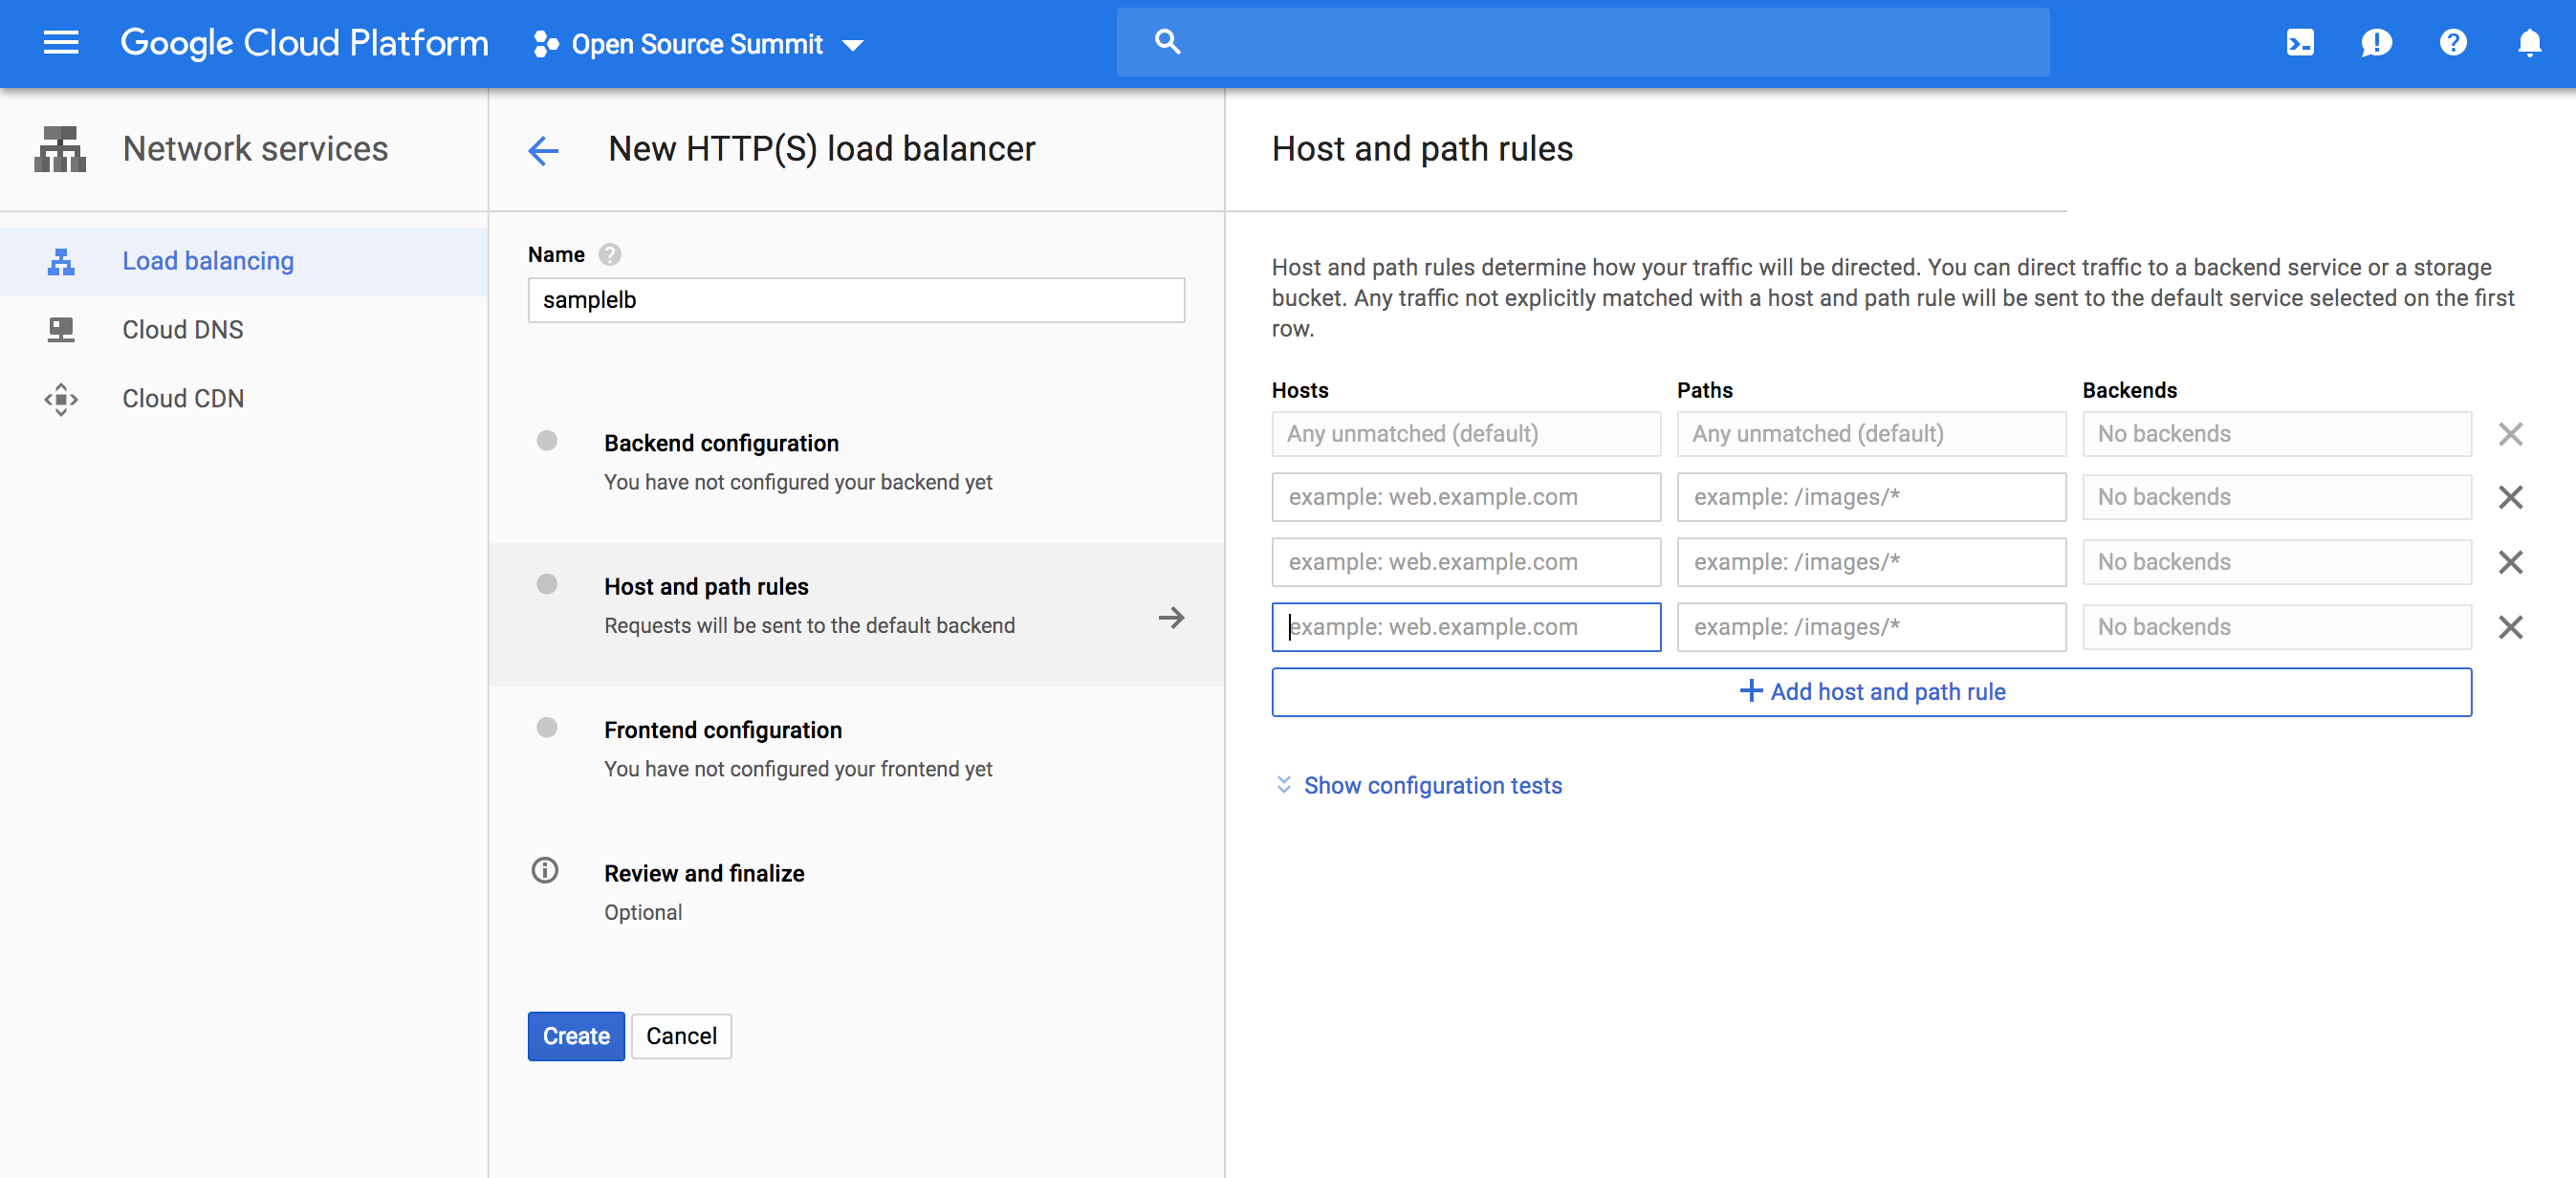
Task: Open the help question mark icon
Action: 2453,43
